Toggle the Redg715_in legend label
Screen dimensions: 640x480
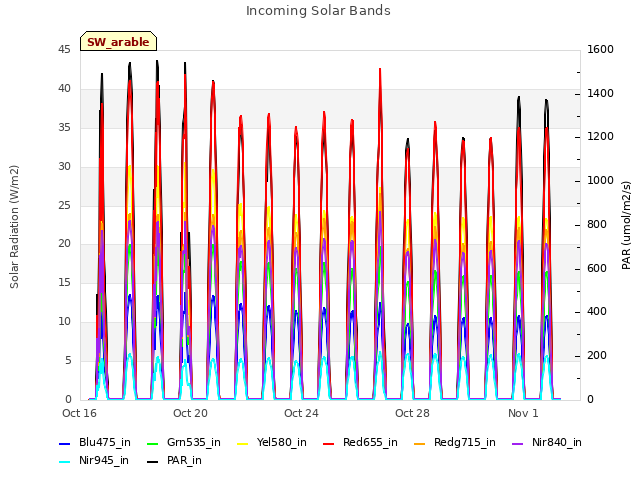pyautogui.click(x=464, y=442)
